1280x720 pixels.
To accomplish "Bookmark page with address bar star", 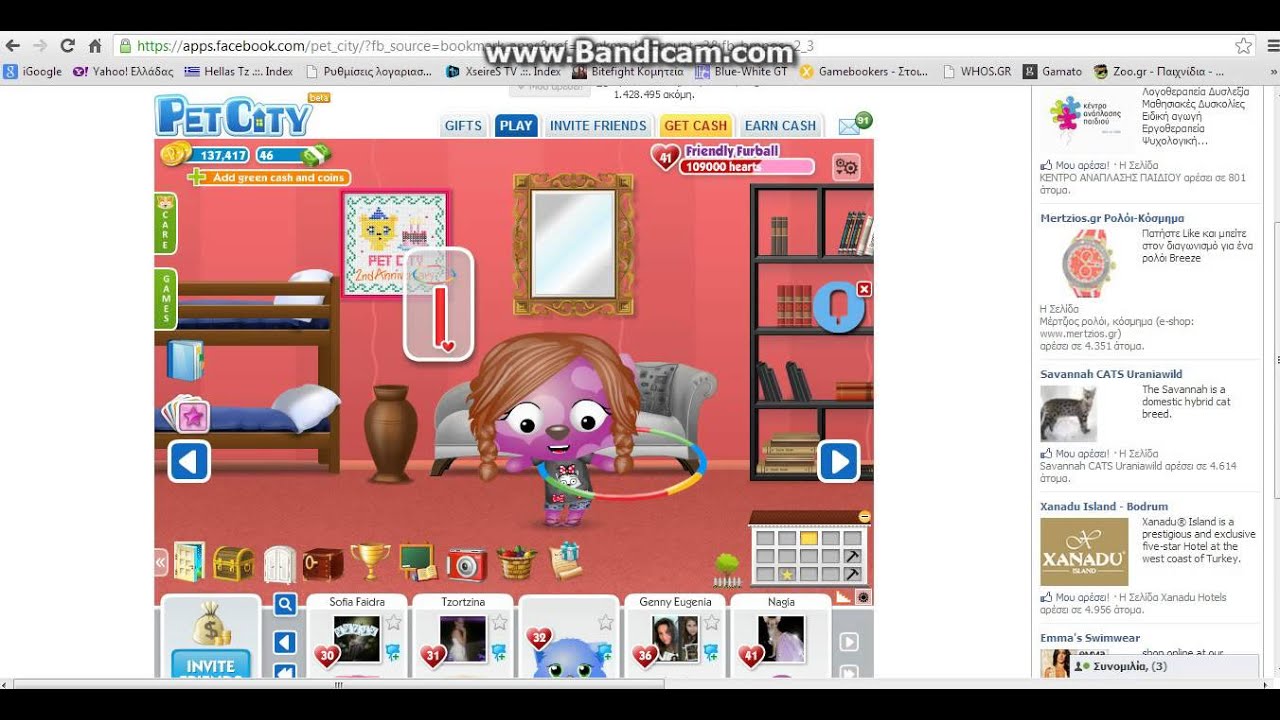I will click(x=1243, y=46).
